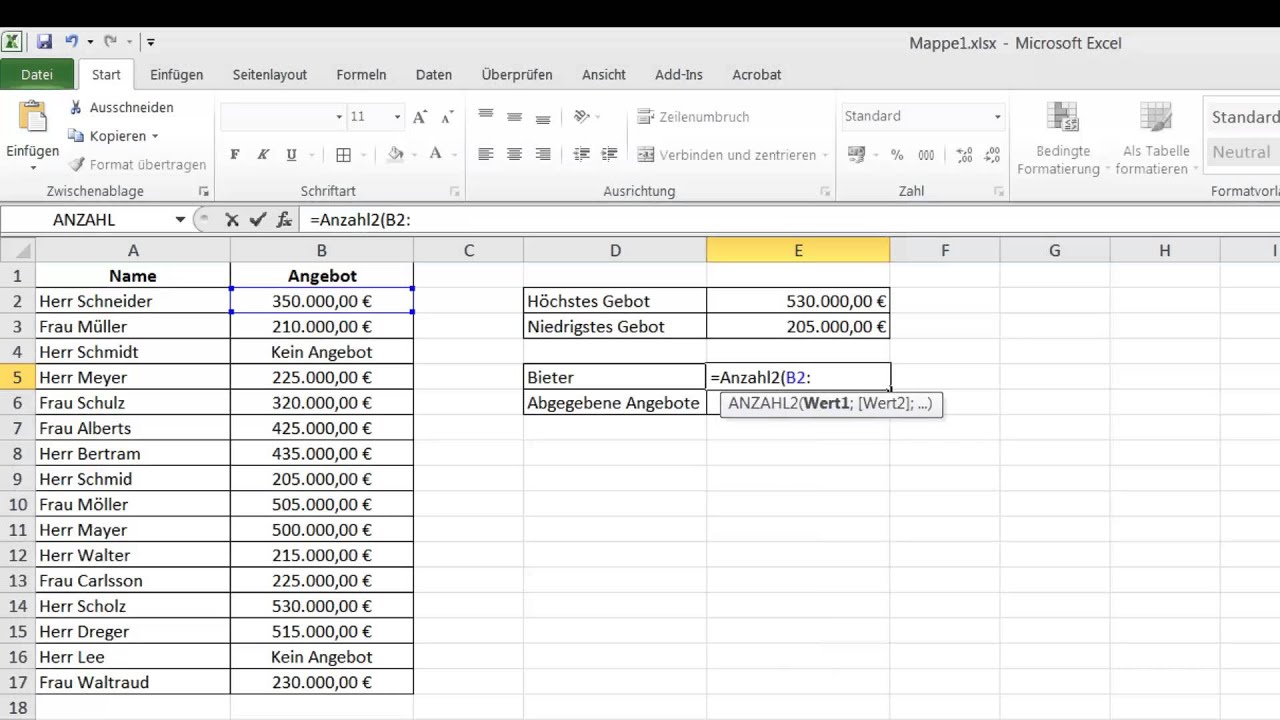
Task: Select column C header
Action: pos(468,251)
